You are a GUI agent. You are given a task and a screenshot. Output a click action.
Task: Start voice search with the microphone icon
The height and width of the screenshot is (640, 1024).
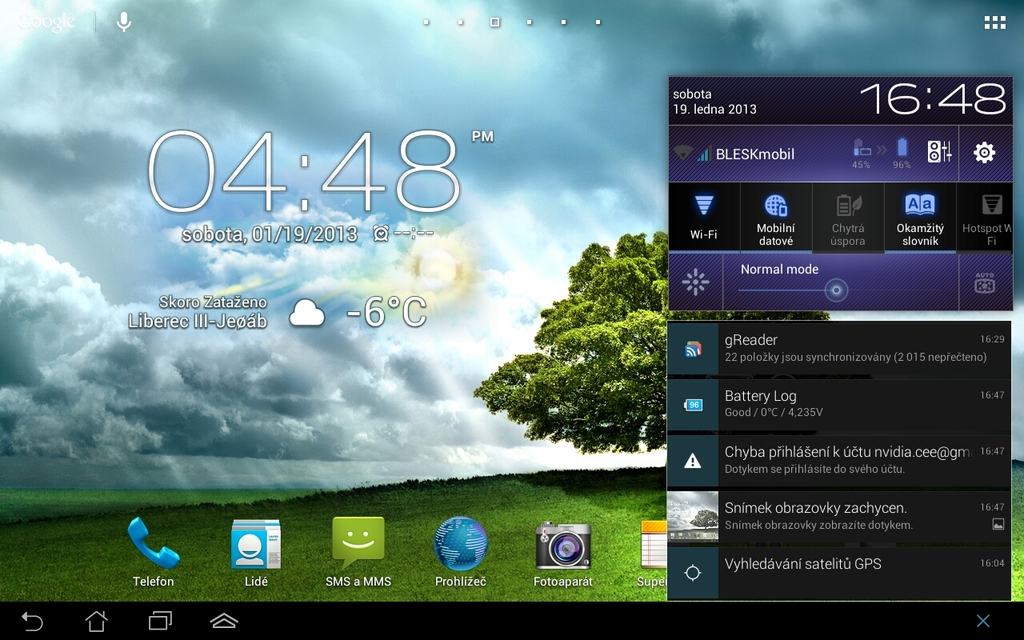tap(124, 20)
